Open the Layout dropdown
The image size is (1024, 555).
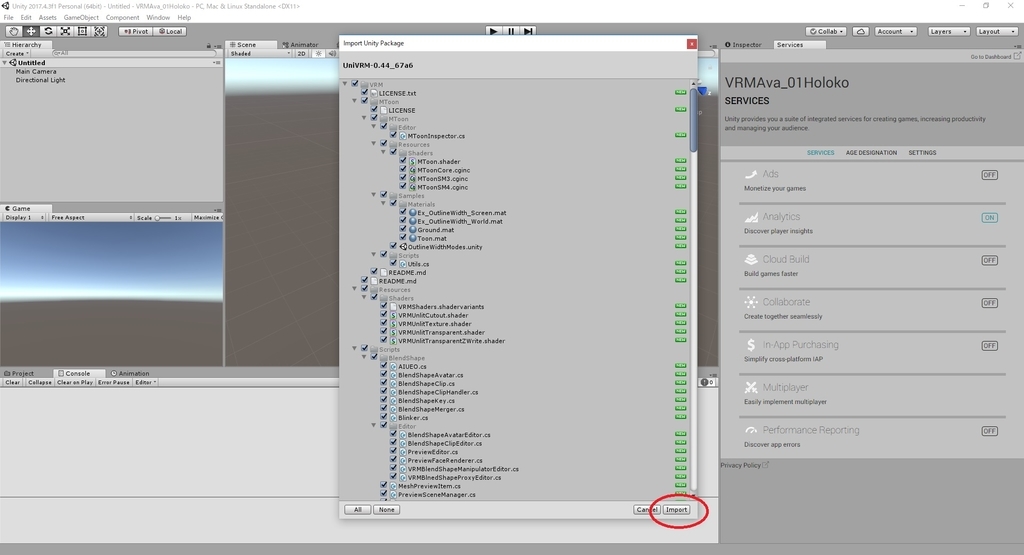pyautogui.click(x=997, y=31)
